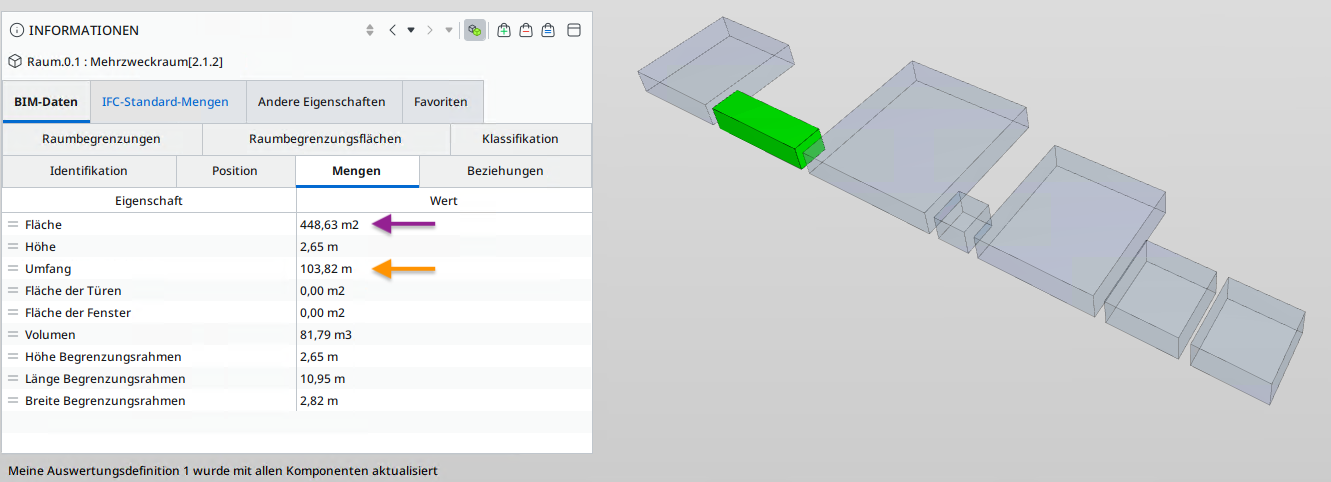The width and height of the screenshot is (1331, 482).
Task: Click the handle of Breite Begrenzungsrahmen row
Action: [13, 401]
